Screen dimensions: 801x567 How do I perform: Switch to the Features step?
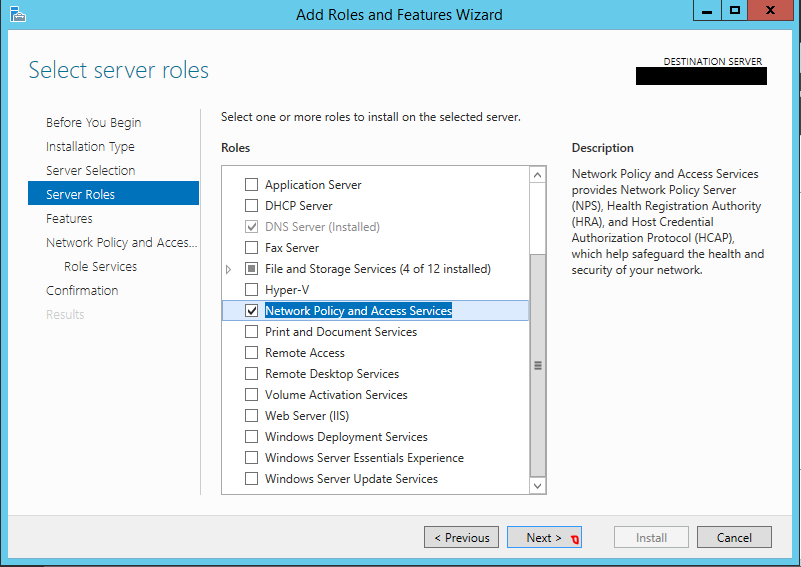tap(69, 219)
